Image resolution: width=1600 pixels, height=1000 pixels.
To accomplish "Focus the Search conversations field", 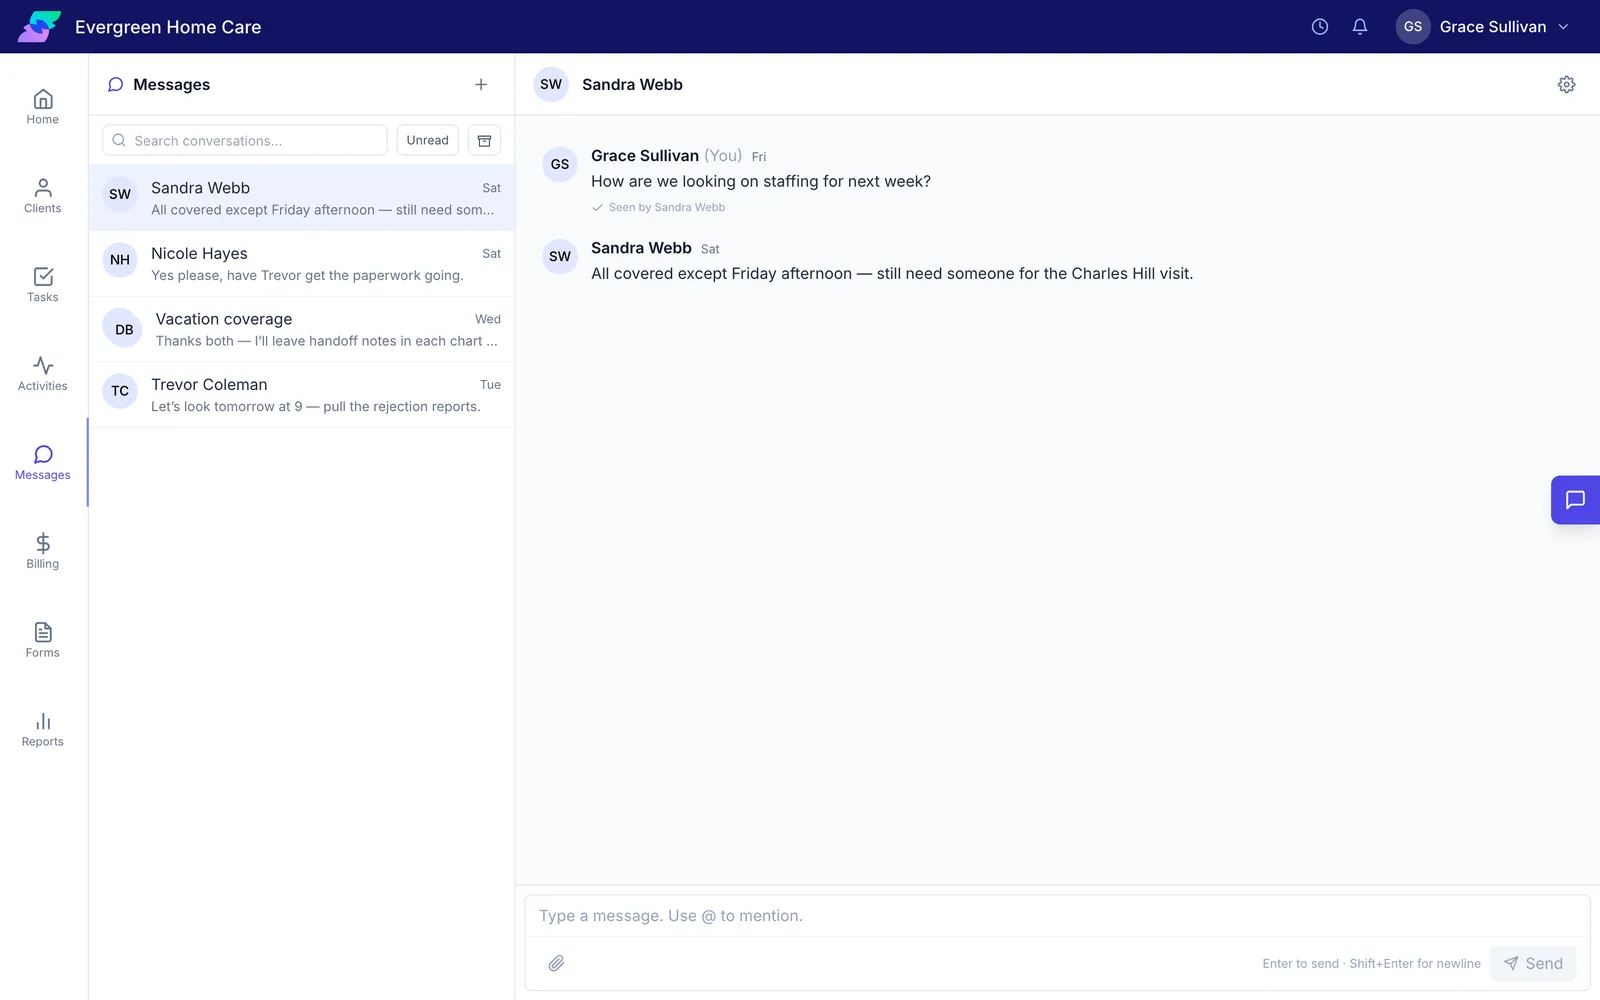I will coord(245,141).
